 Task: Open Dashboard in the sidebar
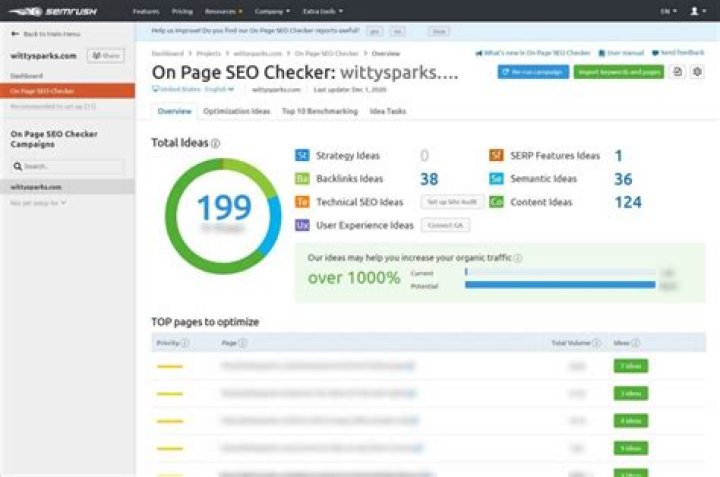27,76
